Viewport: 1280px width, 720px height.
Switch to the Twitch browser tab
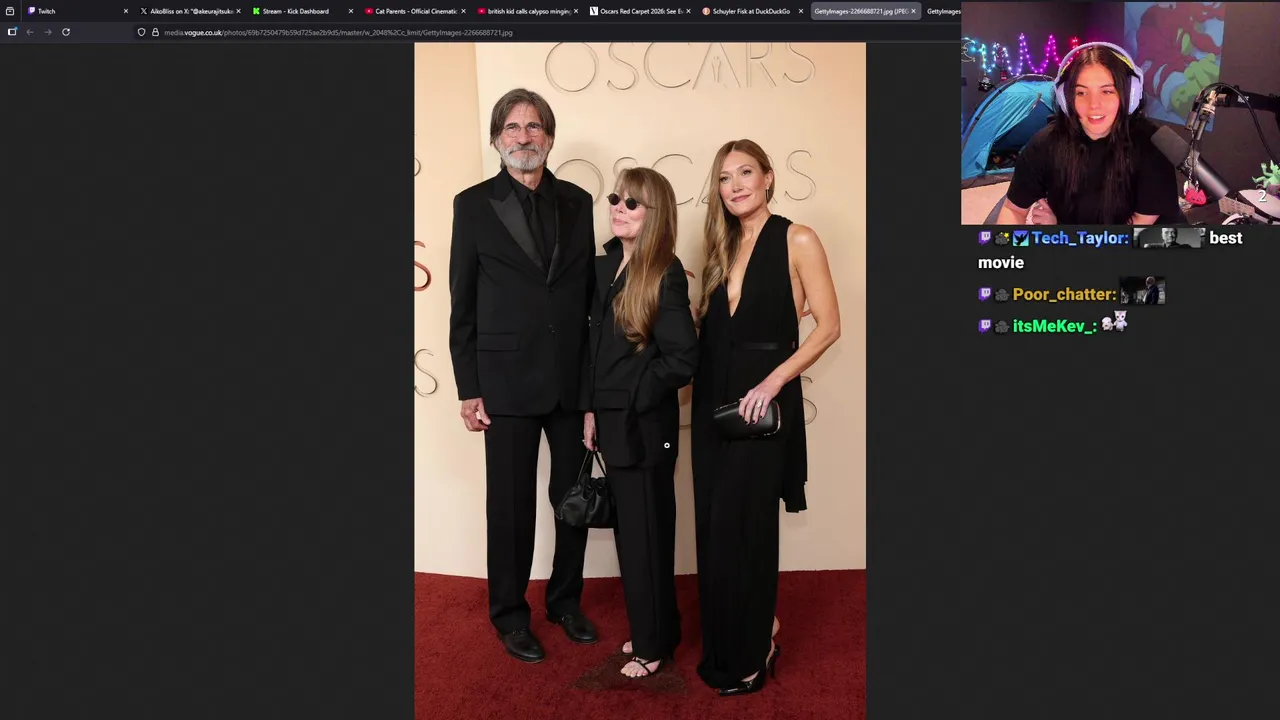coord(76,11)
